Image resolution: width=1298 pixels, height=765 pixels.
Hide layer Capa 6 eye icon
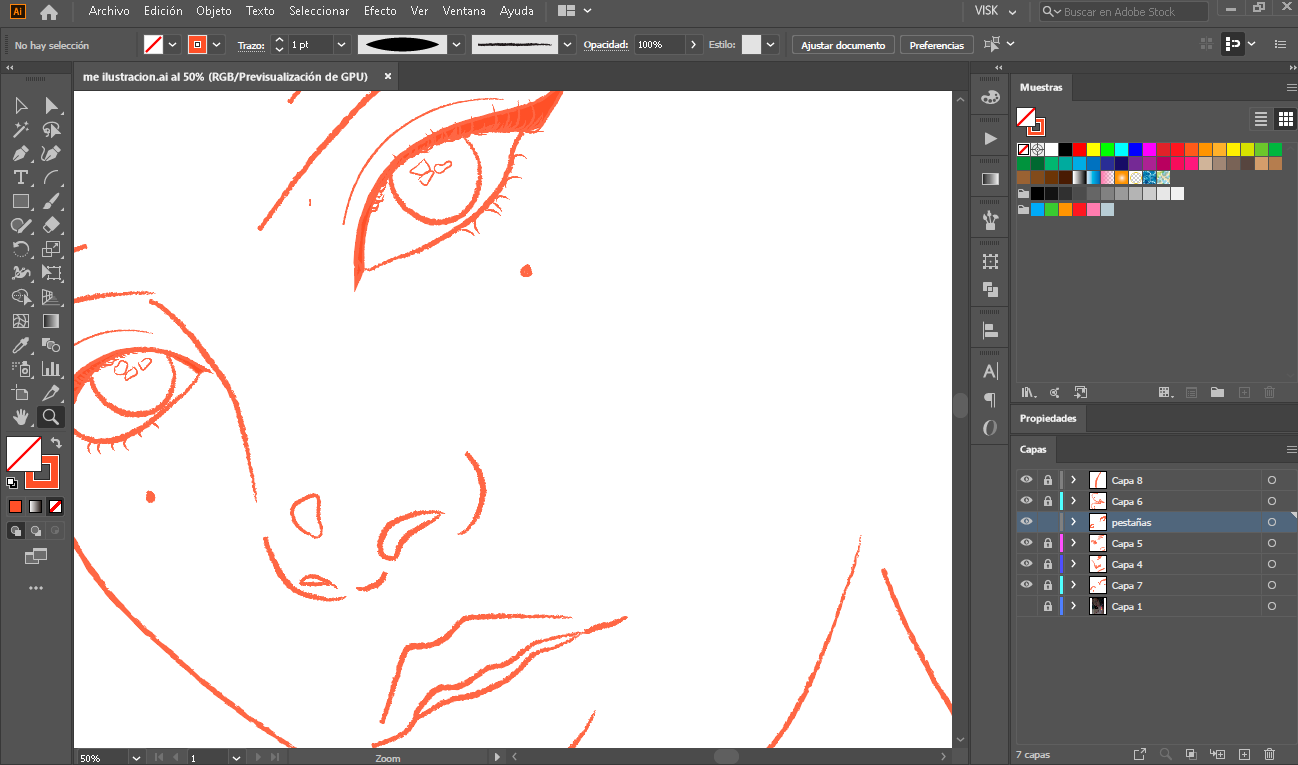click(x=1026, y=501)
